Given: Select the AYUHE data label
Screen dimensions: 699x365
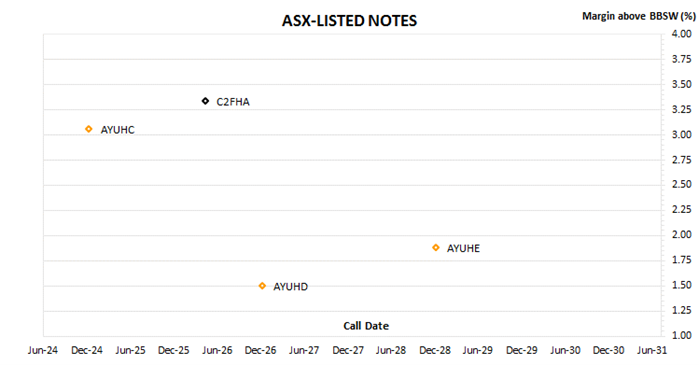Looking at the screenshot, I should coord(464,249).
